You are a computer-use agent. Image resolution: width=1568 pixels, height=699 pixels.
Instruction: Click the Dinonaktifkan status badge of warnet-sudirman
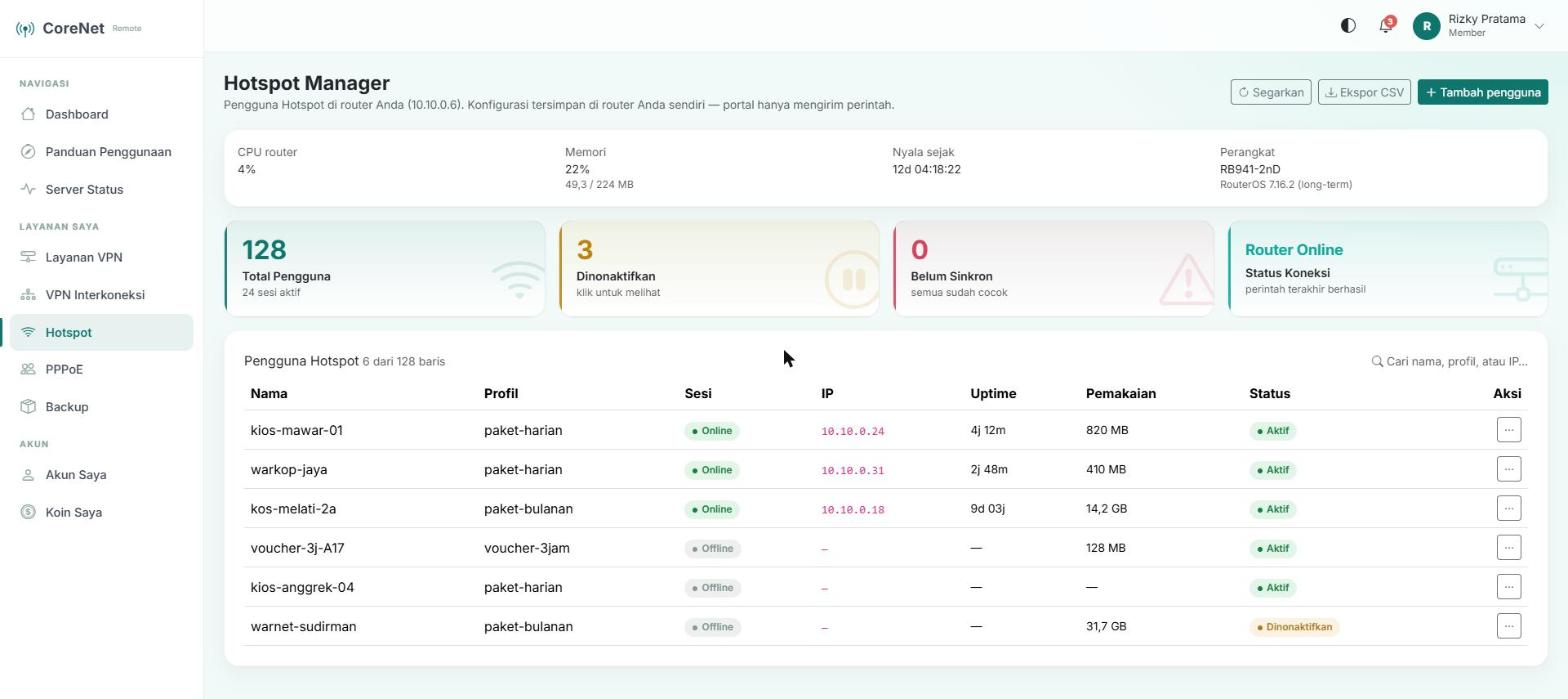[x=1294, y=627]
